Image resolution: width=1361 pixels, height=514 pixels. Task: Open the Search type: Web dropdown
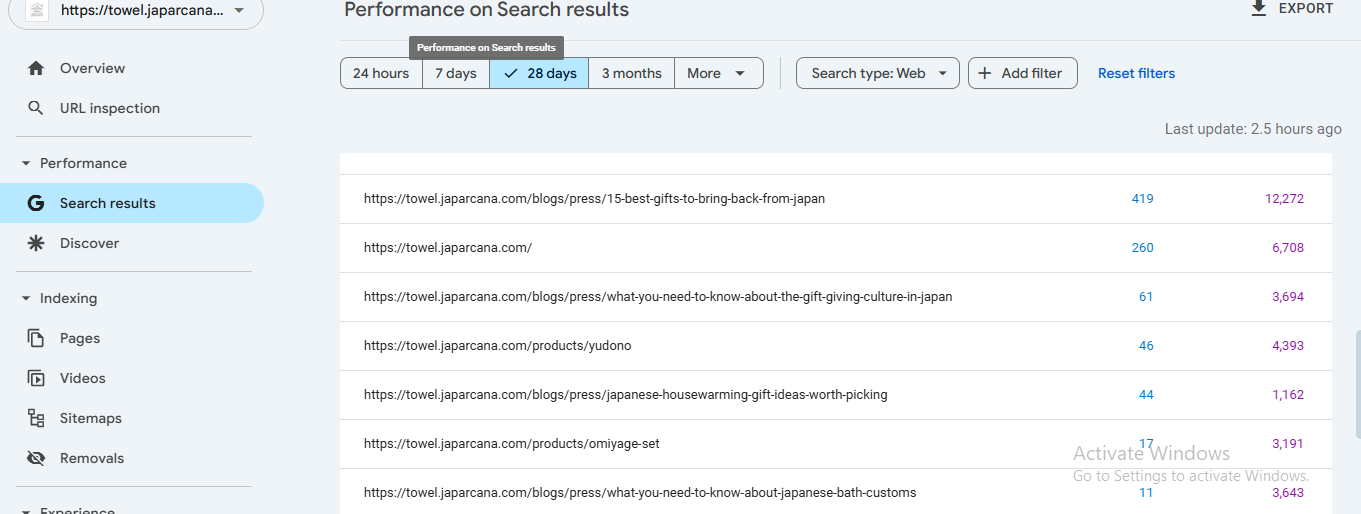(x=878, y=73)
